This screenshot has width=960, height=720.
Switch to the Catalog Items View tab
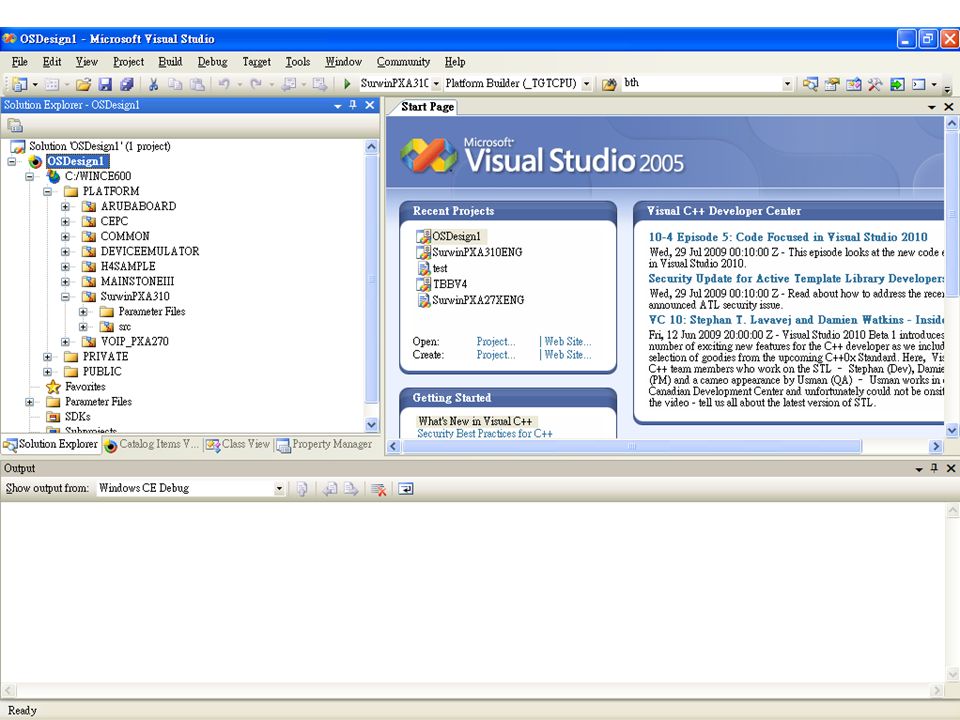click(x=151, y=444)
